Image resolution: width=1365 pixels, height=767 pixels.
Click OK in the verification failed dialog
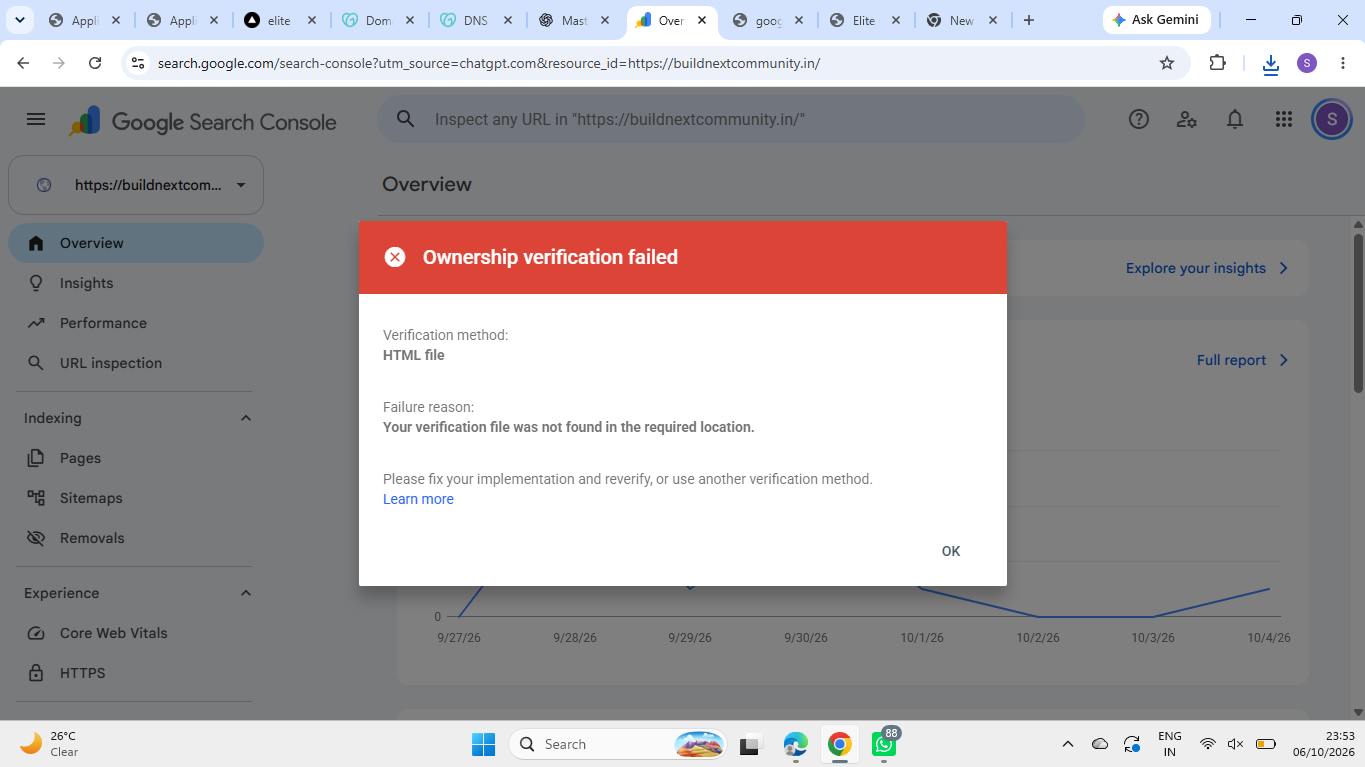point(951,551)
